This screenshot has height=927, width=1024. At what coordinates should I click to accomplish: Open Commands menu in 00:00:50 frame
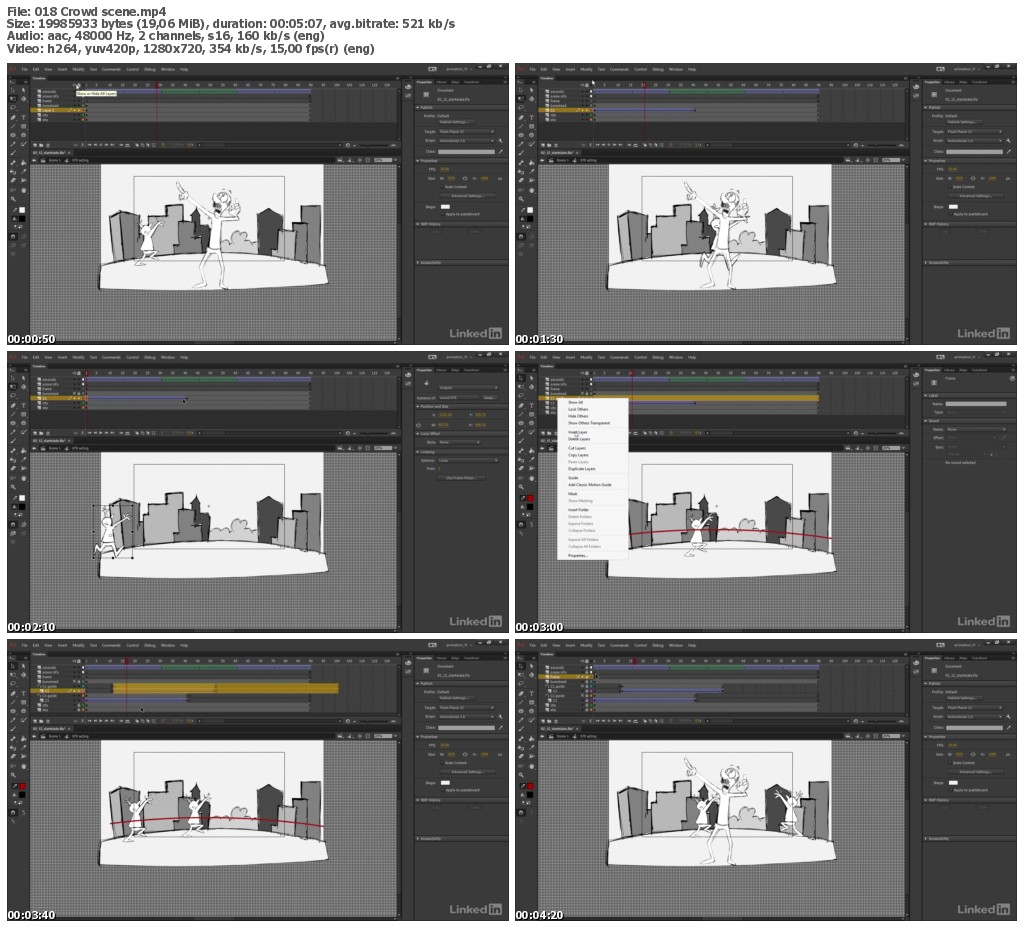111,69
